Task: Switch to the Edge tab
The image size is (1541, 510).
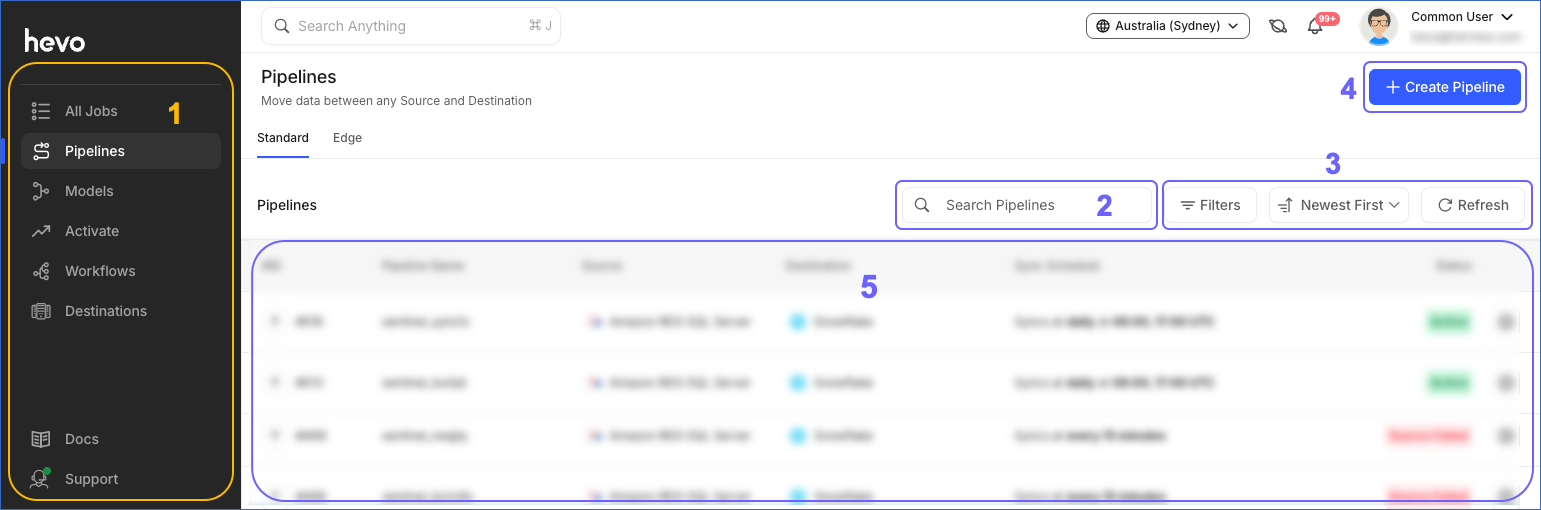Action: coord(347,138)
